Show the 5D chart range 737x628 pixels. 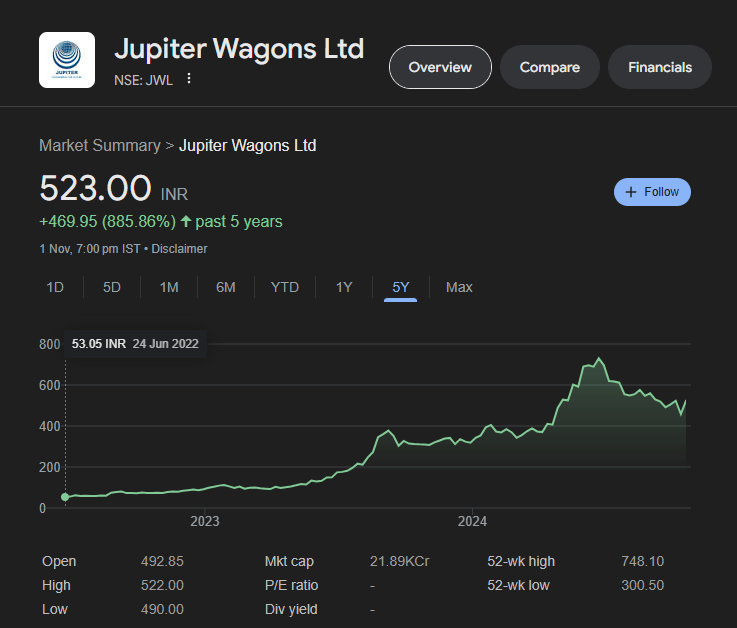click(x=112, y=287)
